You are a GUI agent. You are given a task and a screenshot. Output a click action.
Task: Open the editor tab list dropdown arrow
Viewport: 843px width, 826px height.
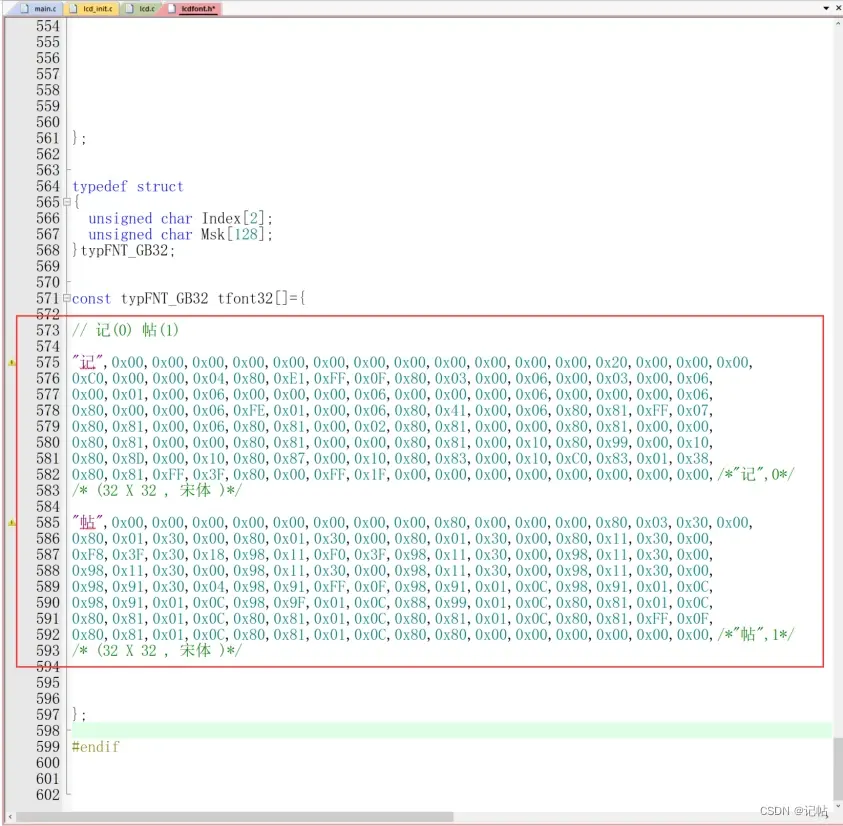[825, 8]
